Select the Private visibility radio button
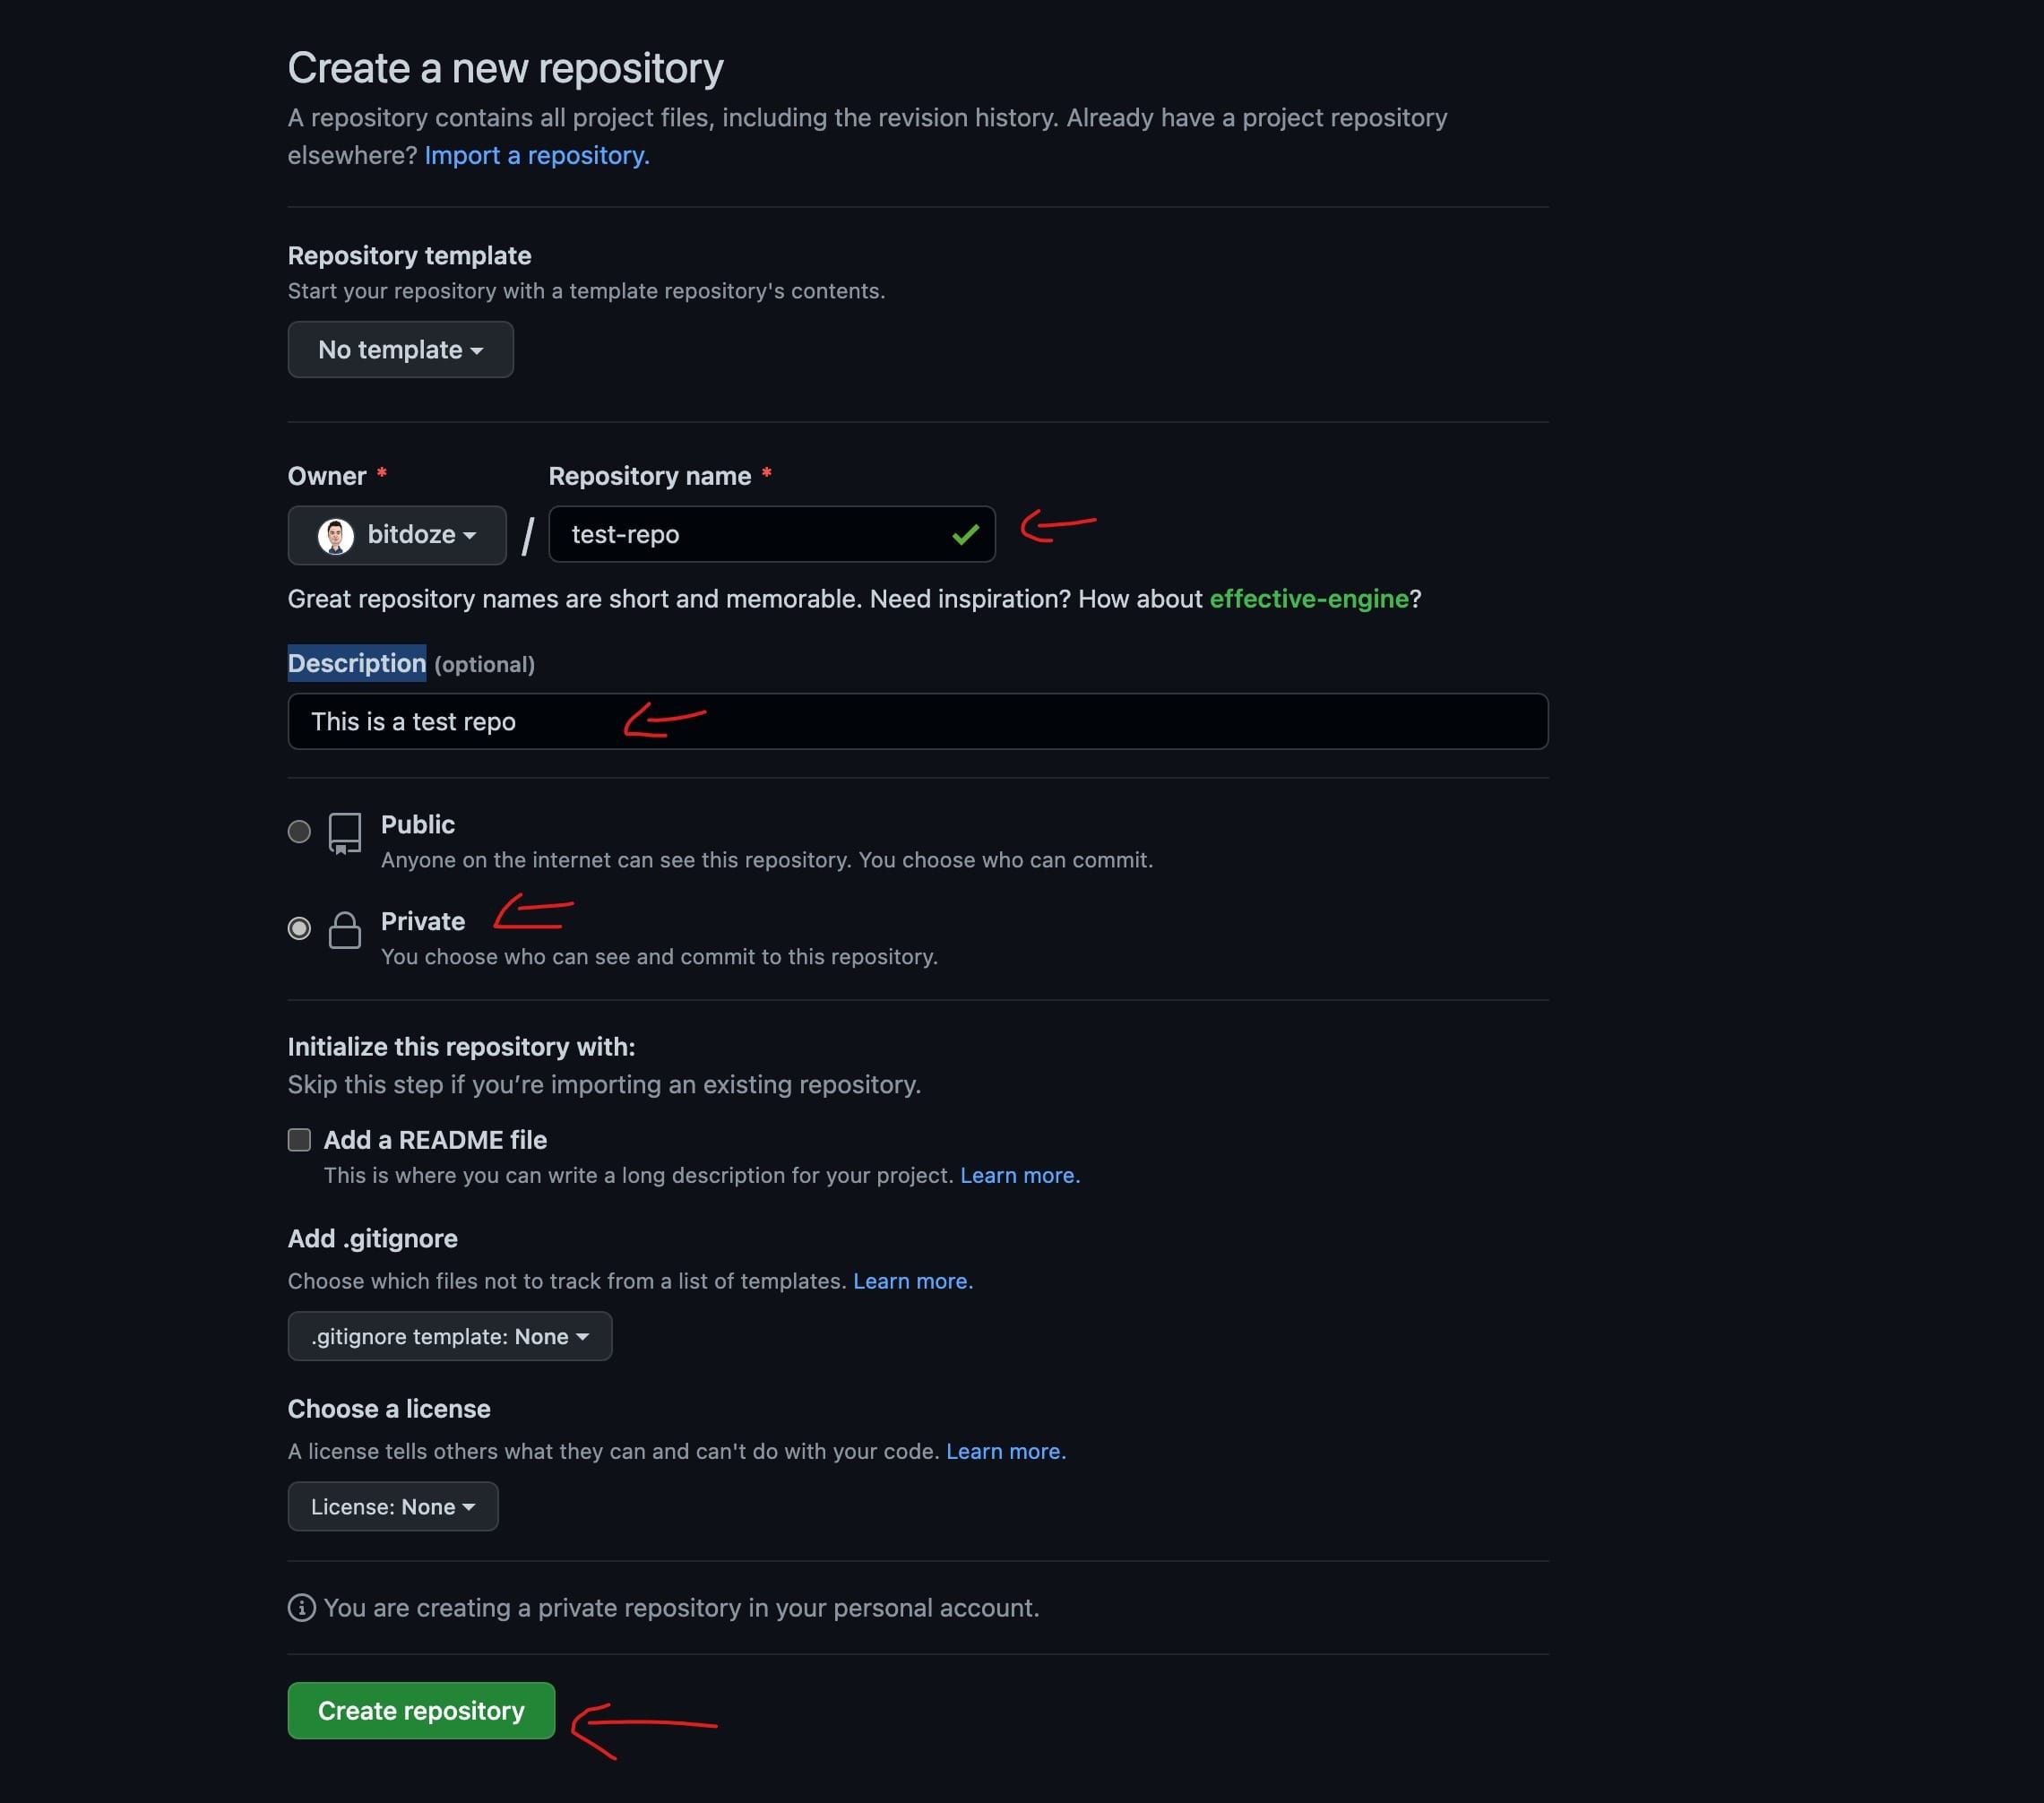Screen dimensions: 2044x1803 (x=298, y=928)
